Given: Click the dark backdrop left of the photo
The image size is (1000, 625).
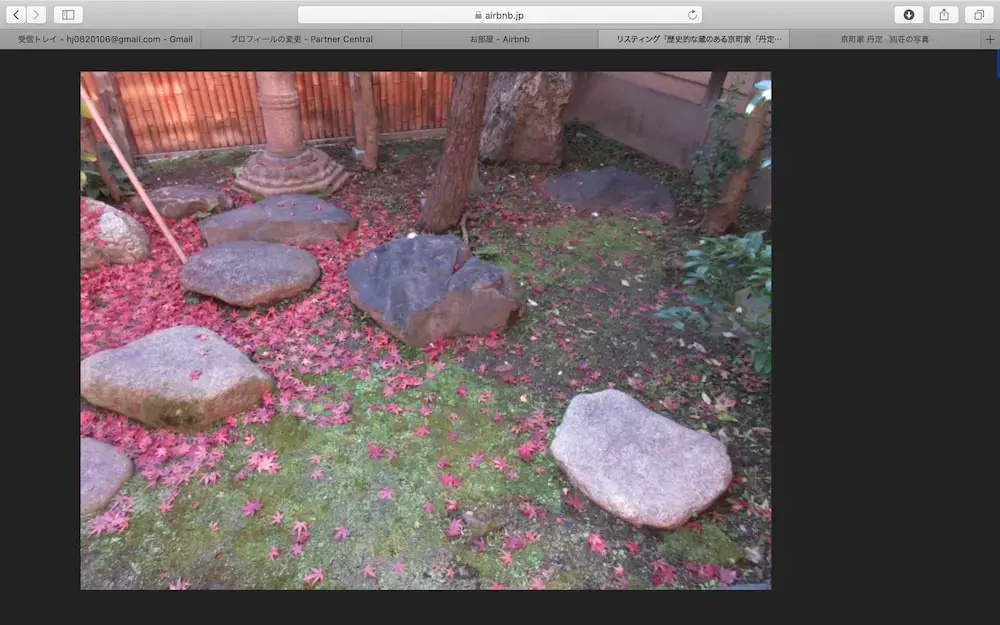Looking at the screenshot, I should (x=40, y=332).
